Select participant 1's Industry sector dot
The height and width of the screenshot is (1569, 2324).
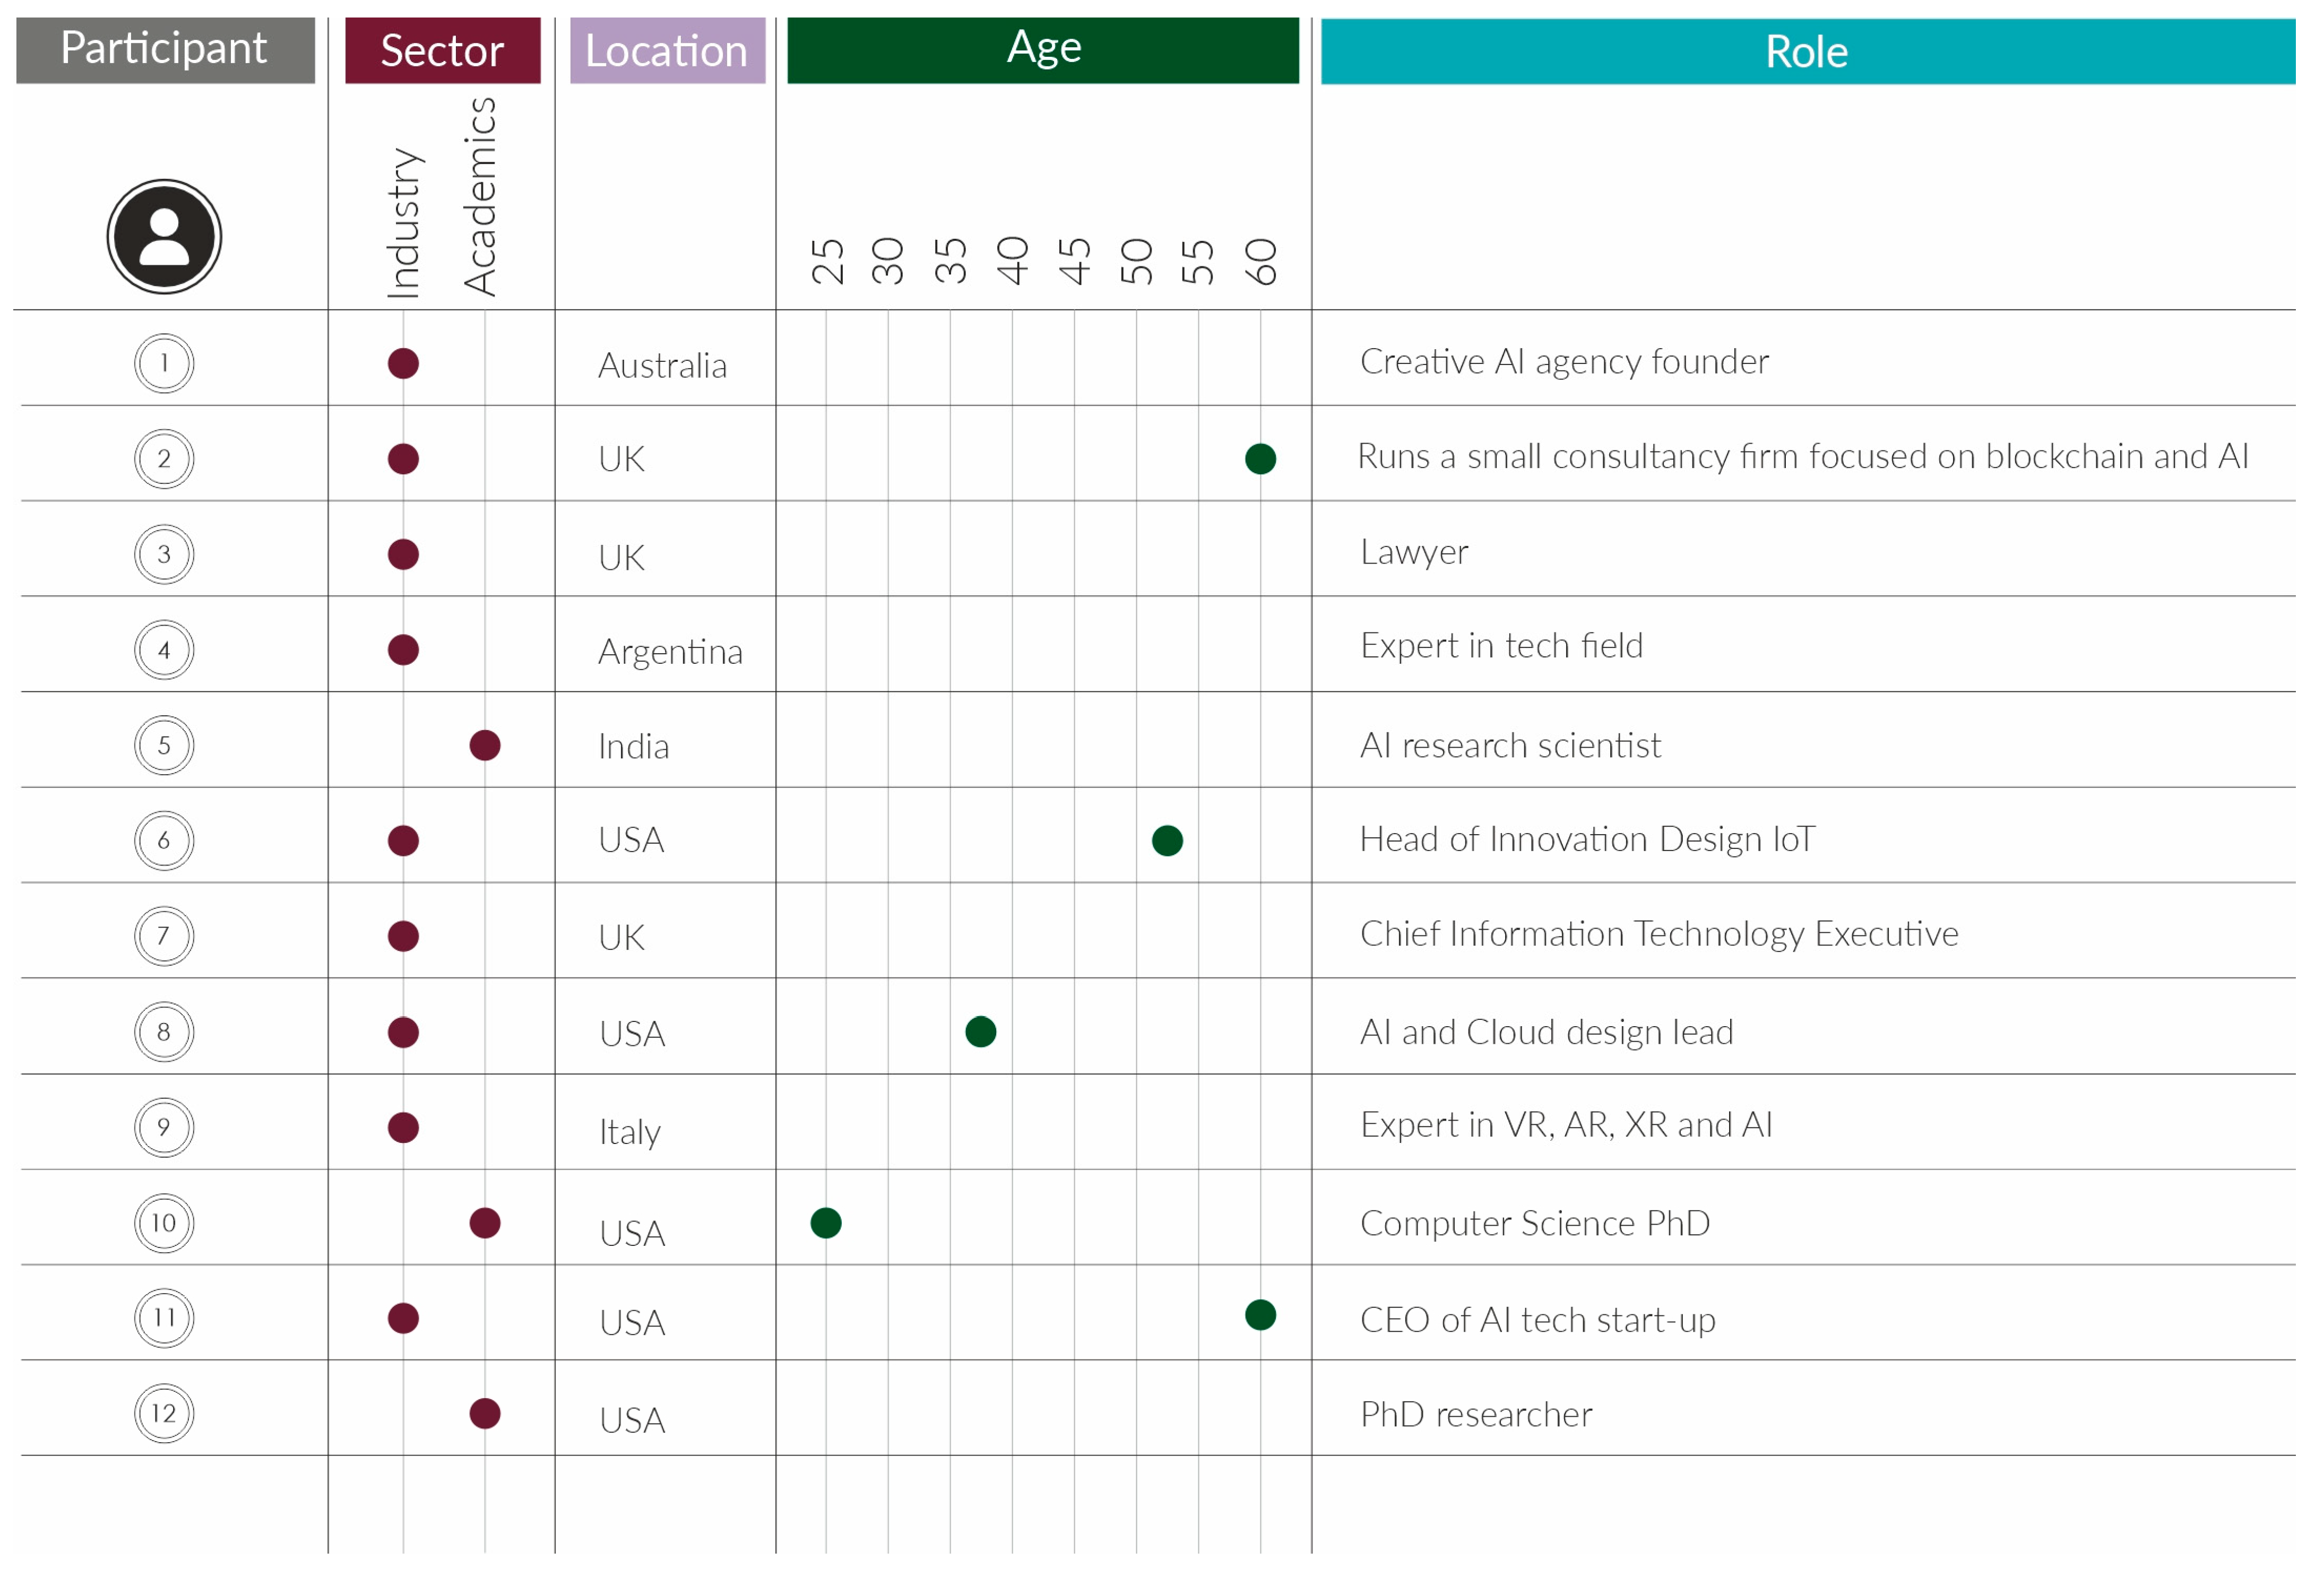click(403, 363)
